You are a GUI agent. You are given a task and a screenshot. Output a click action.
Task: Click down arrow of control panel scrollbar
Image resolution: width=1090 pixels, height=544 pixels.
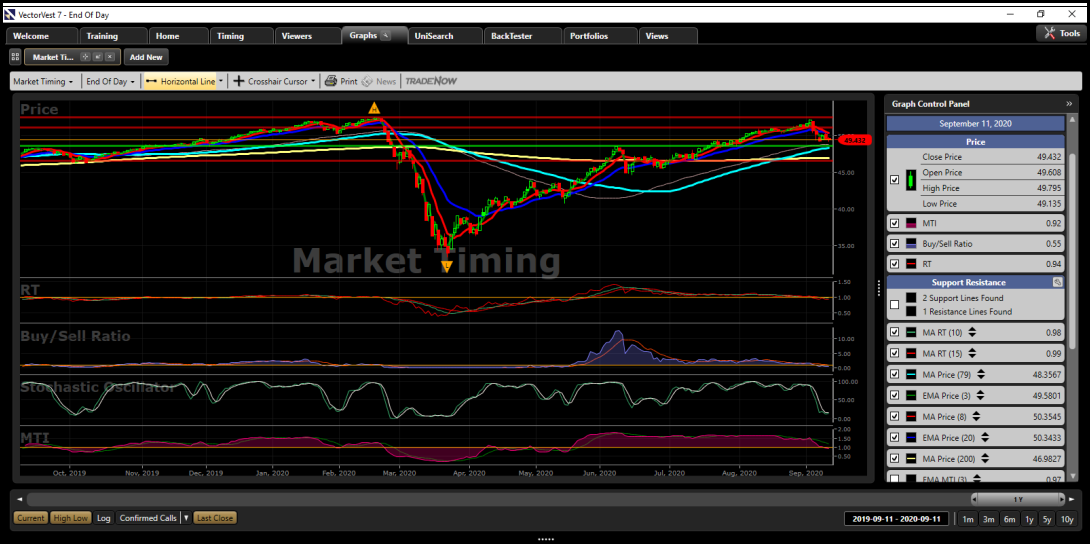pos(1075,476)
